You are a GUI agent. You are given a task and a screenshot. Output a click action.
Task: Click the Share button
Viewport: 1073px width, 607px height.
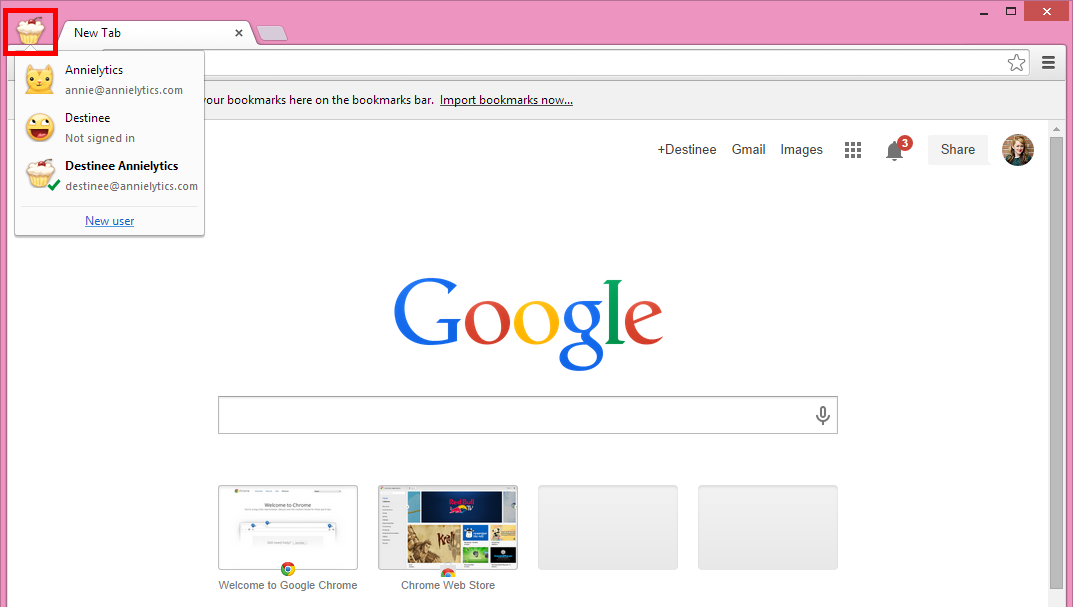pyautogui.click(x=957, y=150)
